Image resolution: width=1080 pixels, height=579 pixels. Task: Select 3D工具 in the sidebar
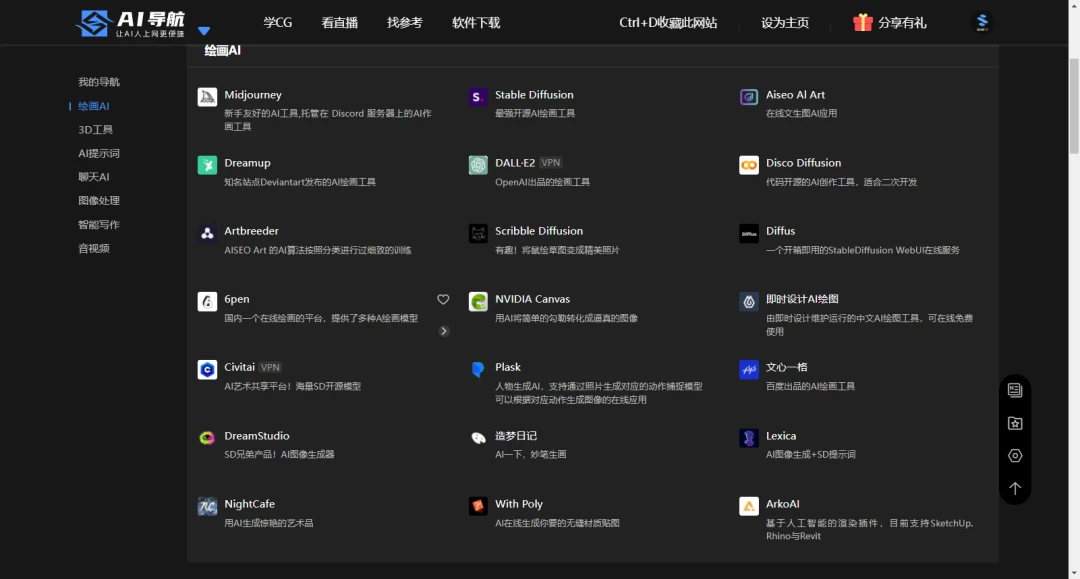[x=95, y=129]
